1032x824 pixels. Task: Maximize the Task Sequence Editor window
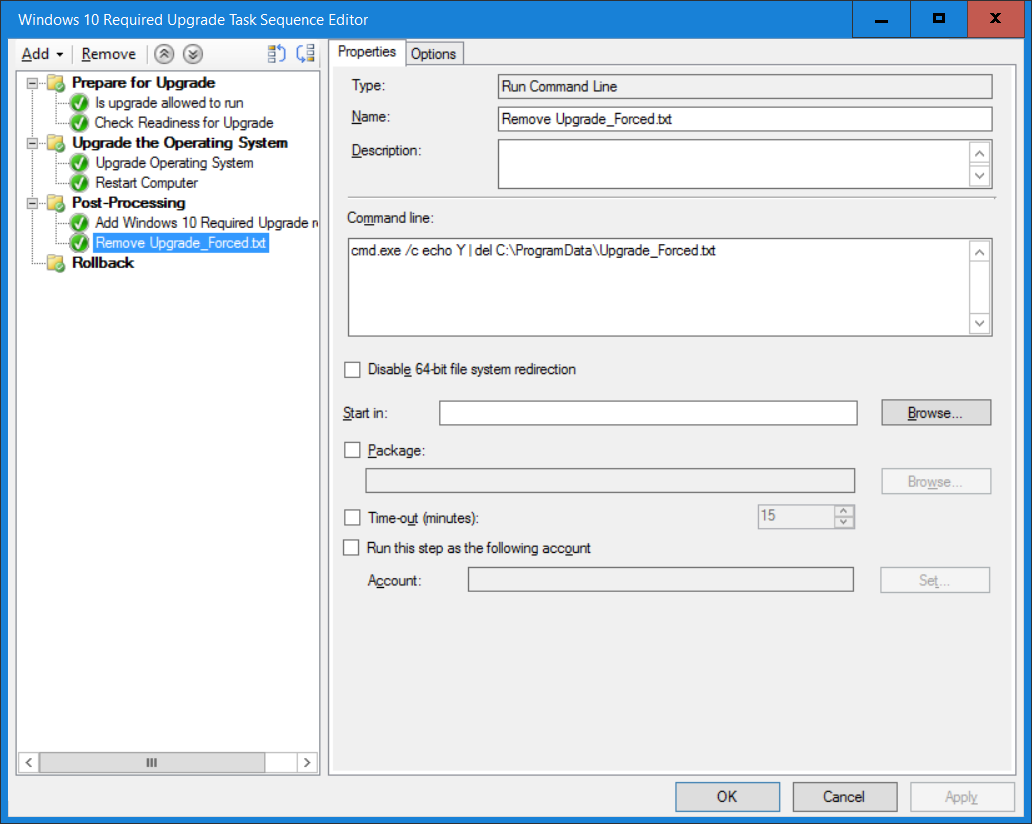coord(939,19)
